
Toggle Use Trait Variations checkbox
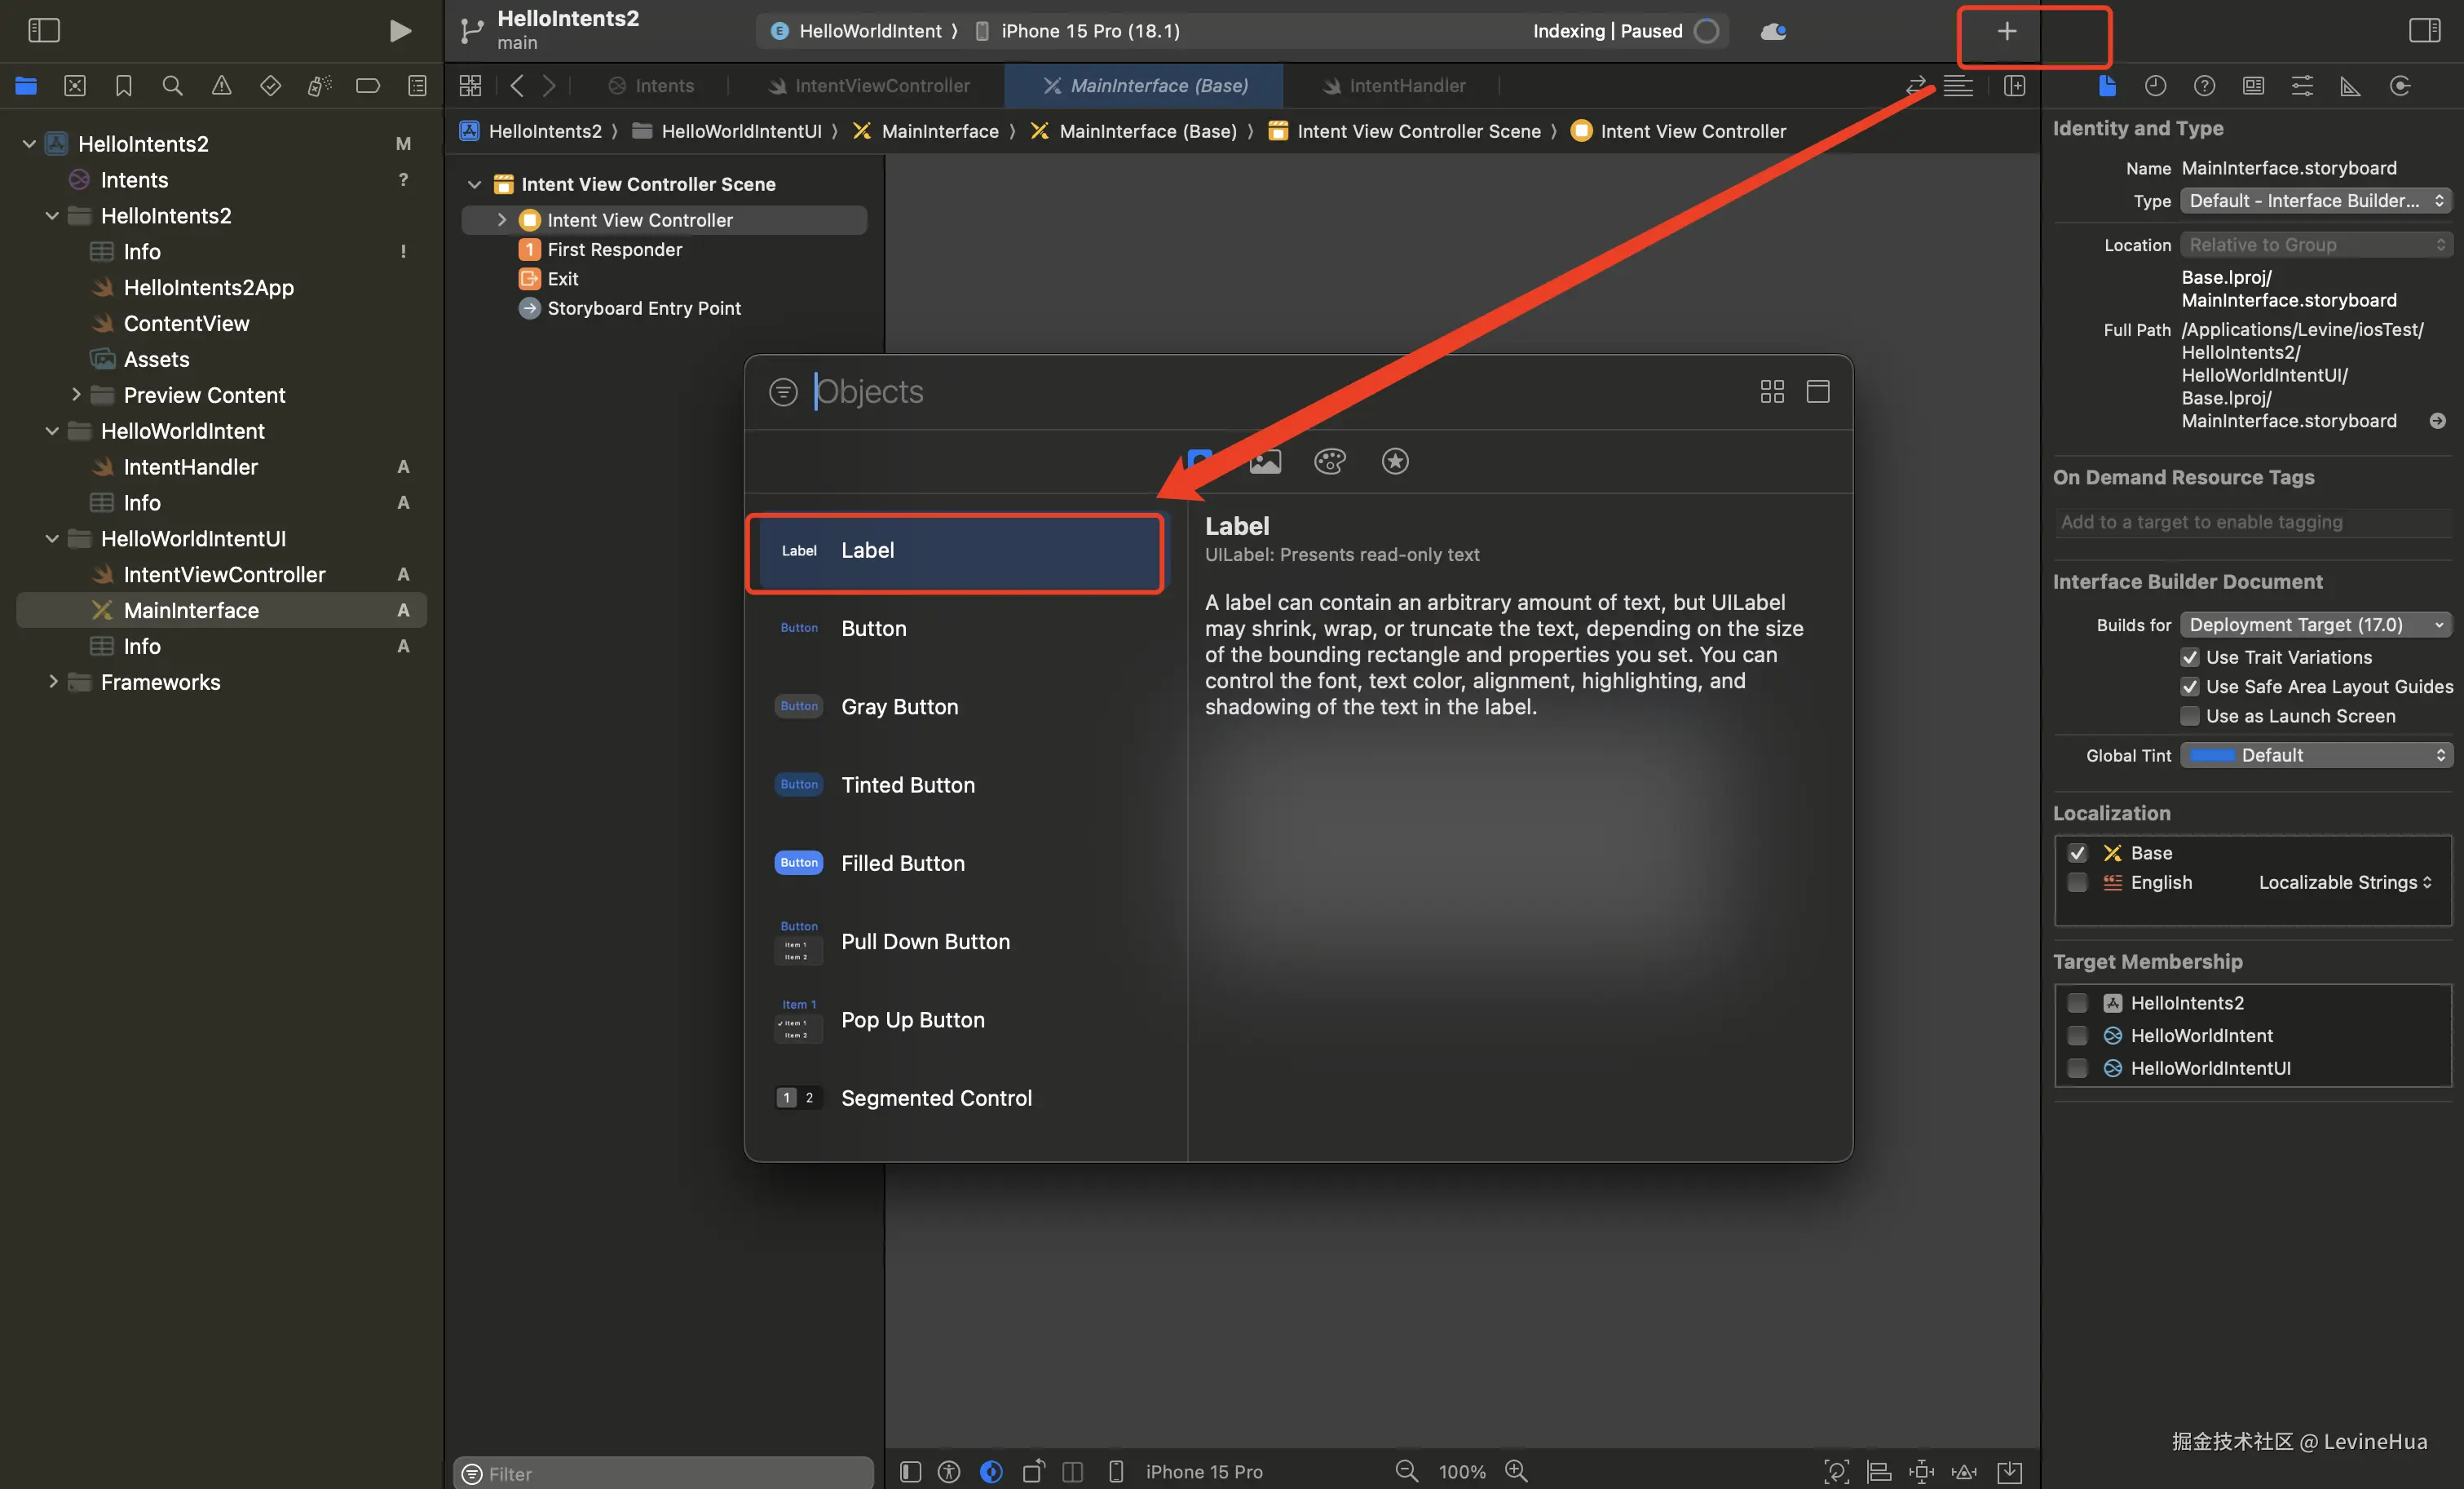[x=2190, y=657]
